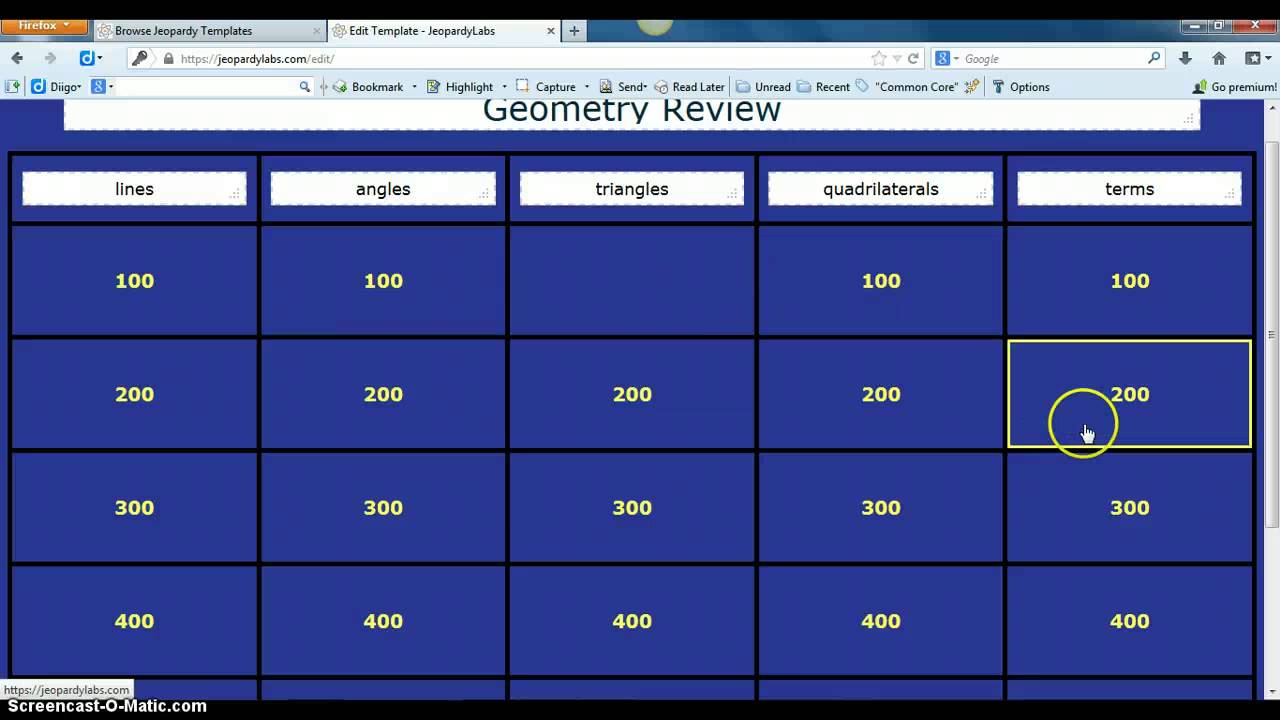Click the Diigo Send button
Screen dimensions: 1280x720
[623, 87]
